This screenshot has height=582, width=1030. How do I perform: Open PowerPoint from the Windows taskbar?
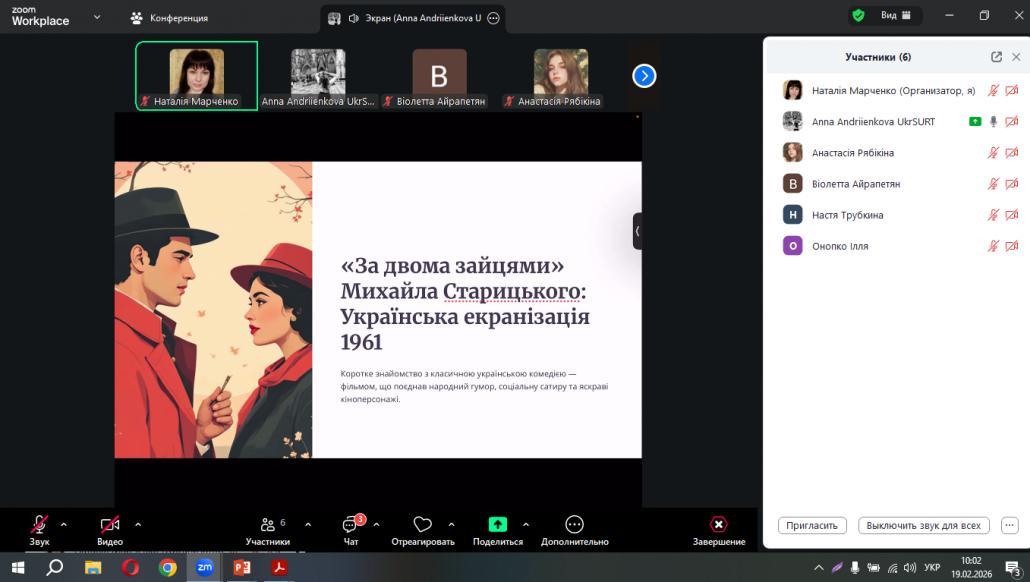coord(241,567)
